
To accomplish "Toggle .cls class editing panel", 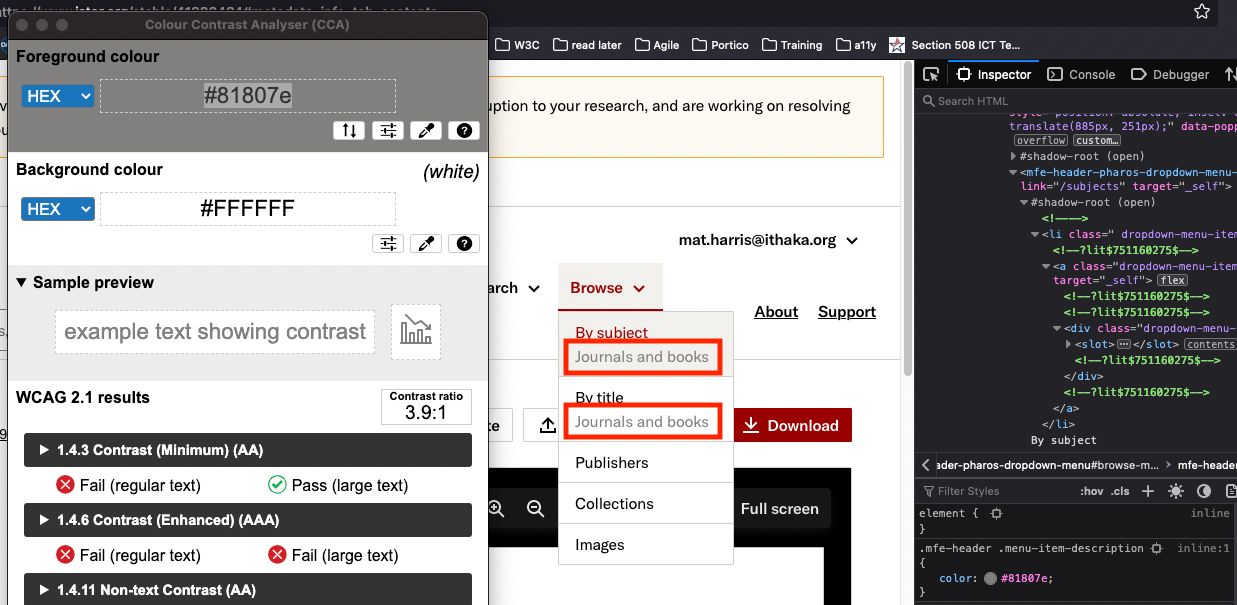I will coord(1120,491).
